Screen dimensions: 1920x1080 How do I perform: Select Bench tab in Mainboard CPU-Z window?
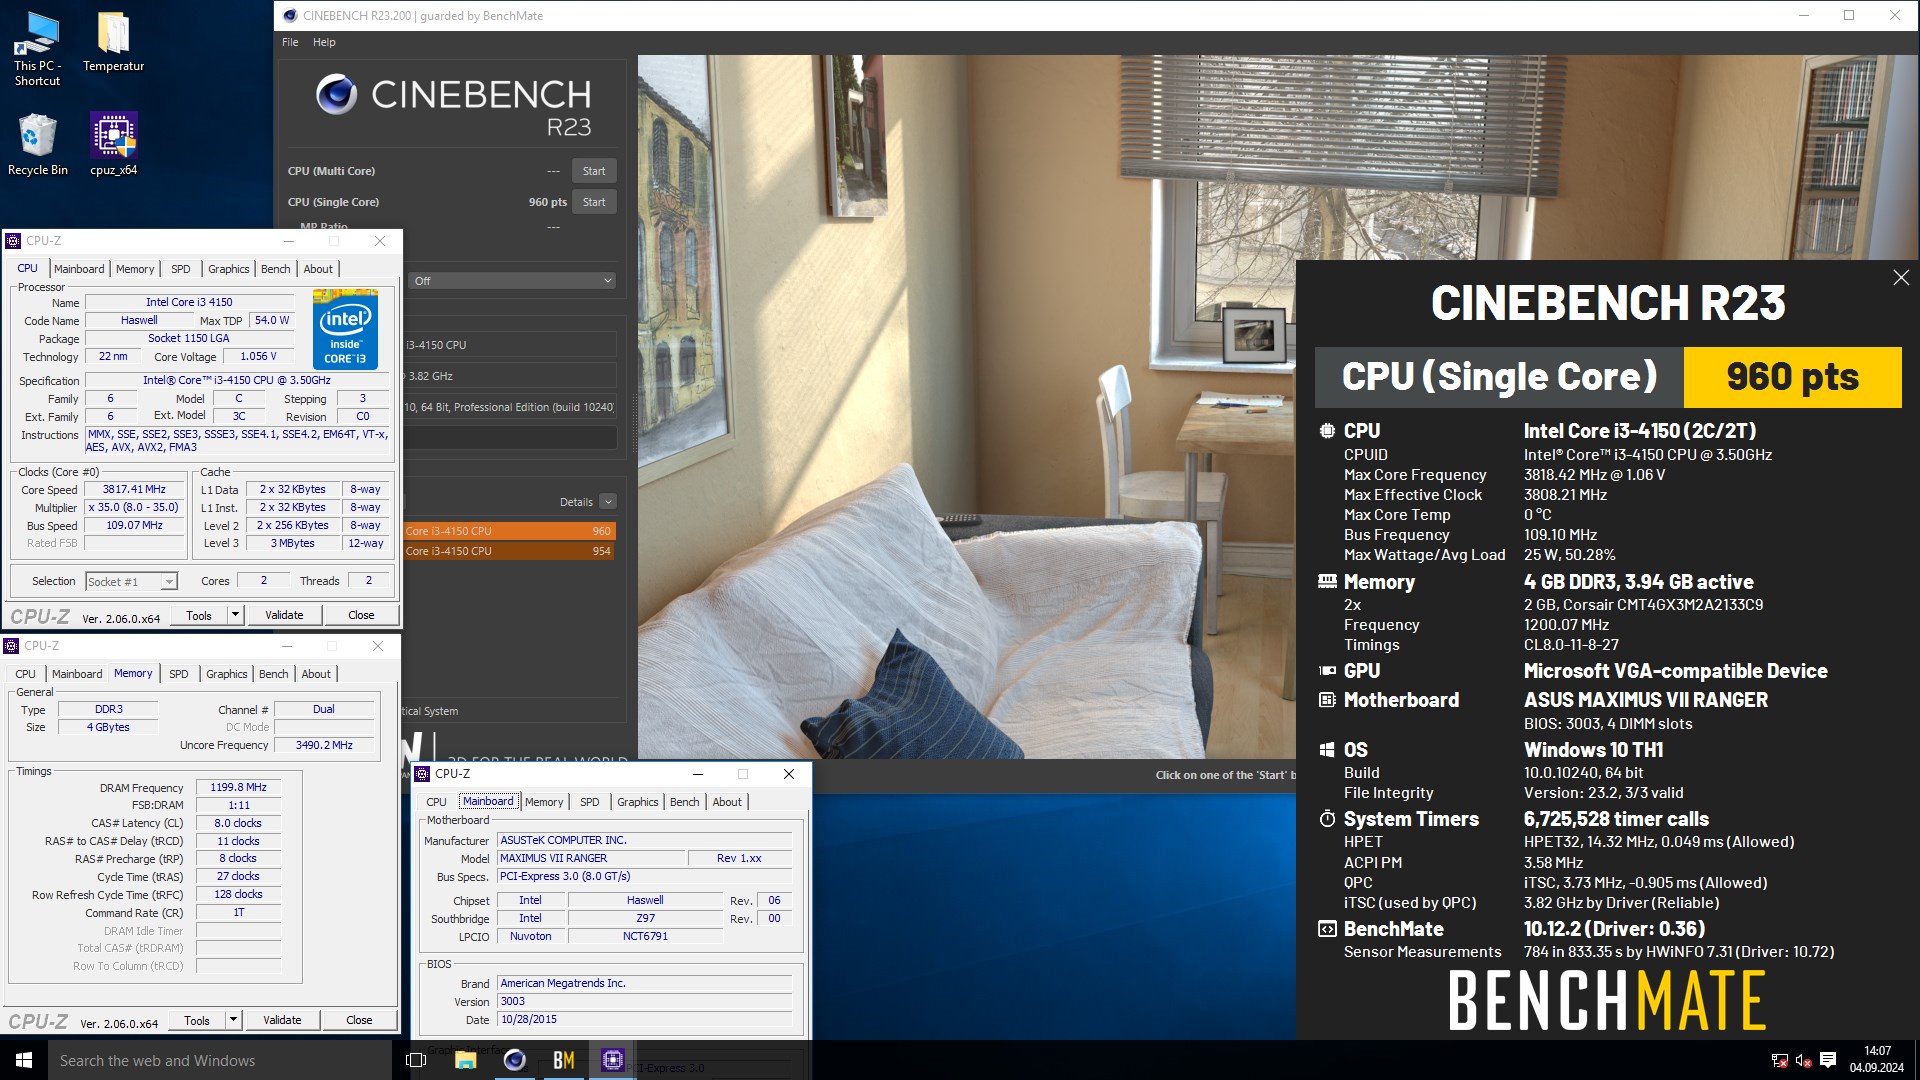(x=685, y=802)
